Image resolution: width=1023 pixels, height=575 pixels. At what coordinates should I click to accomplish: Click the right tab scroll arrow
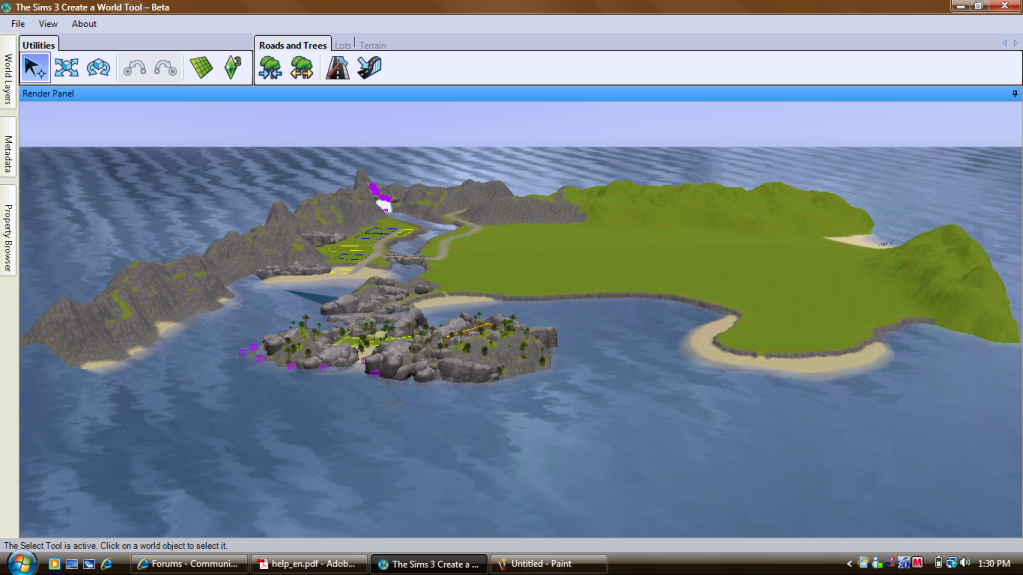1015,44
